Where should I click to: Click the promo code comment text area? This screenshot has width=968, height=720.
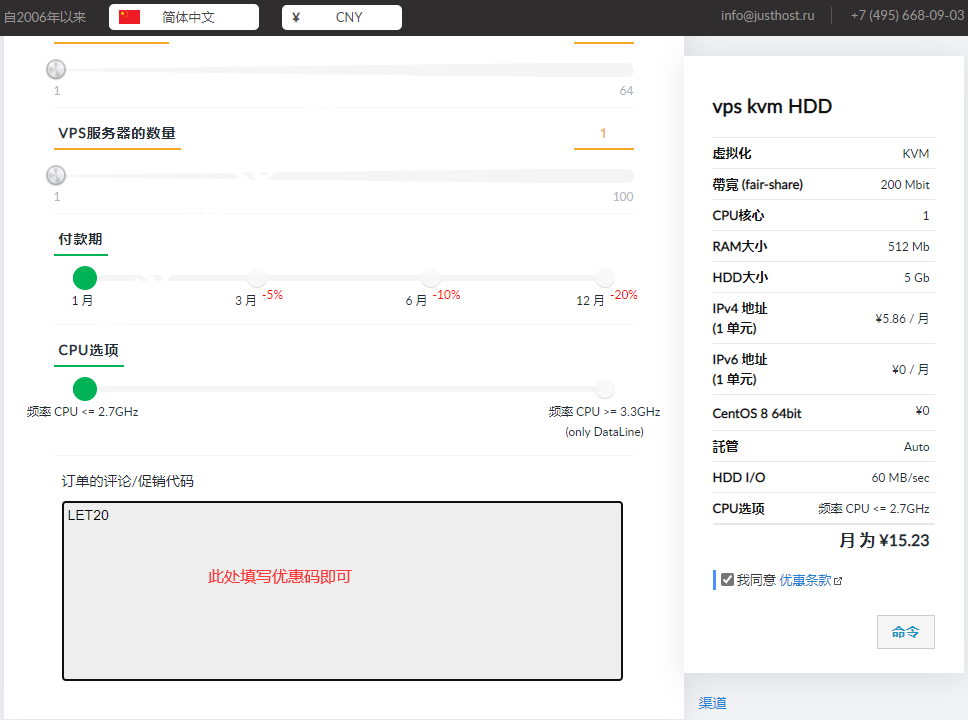(x=342, y=590)
